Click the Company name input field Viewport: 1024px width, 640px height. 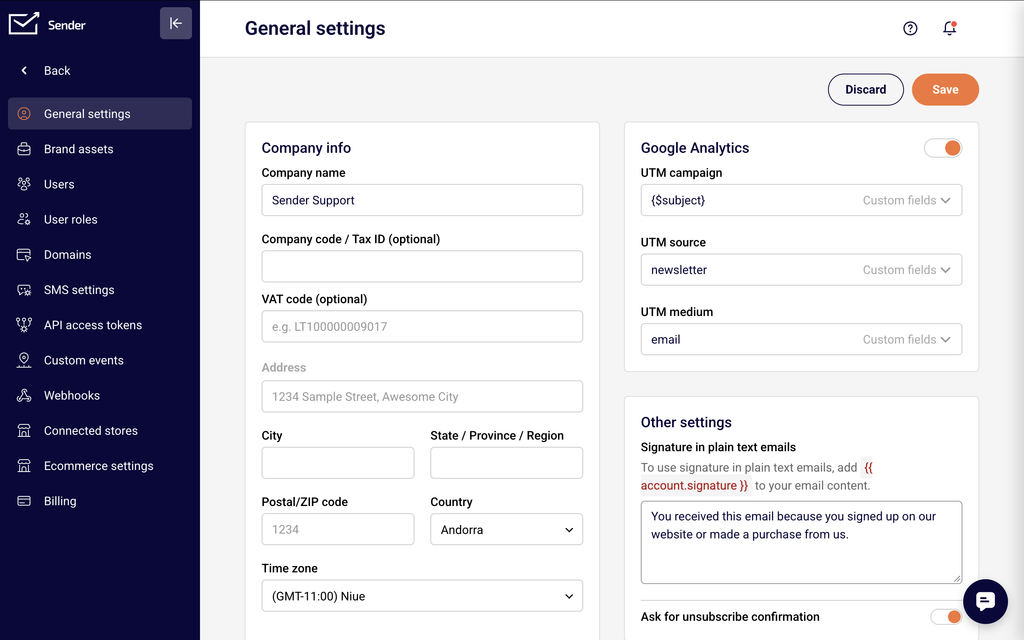pyautogui.click(x=422, y=200)
